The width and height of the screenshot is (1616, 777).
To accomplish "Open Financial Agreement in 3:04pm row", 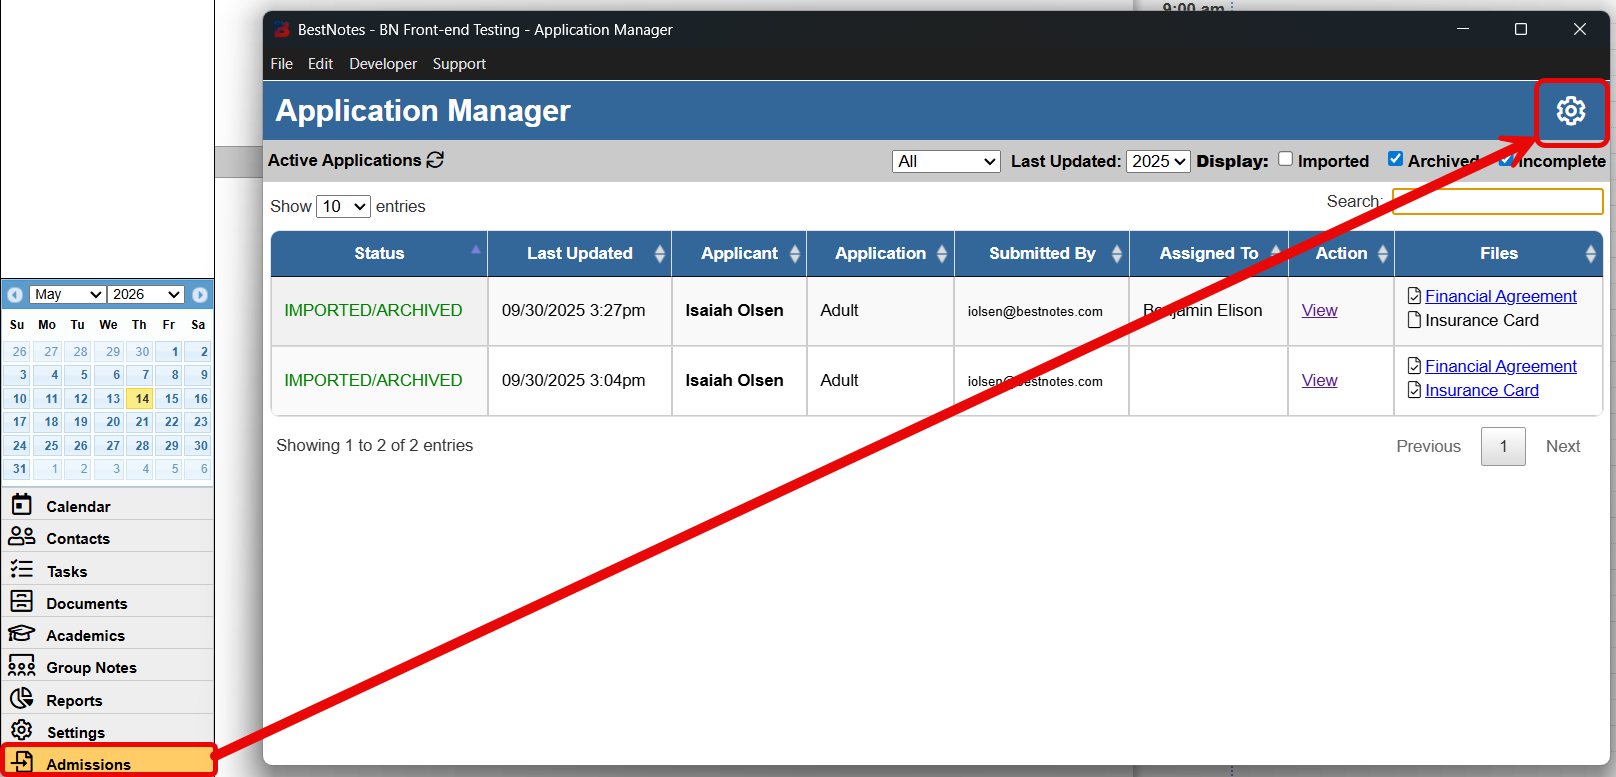I will tap(1500, 366).
